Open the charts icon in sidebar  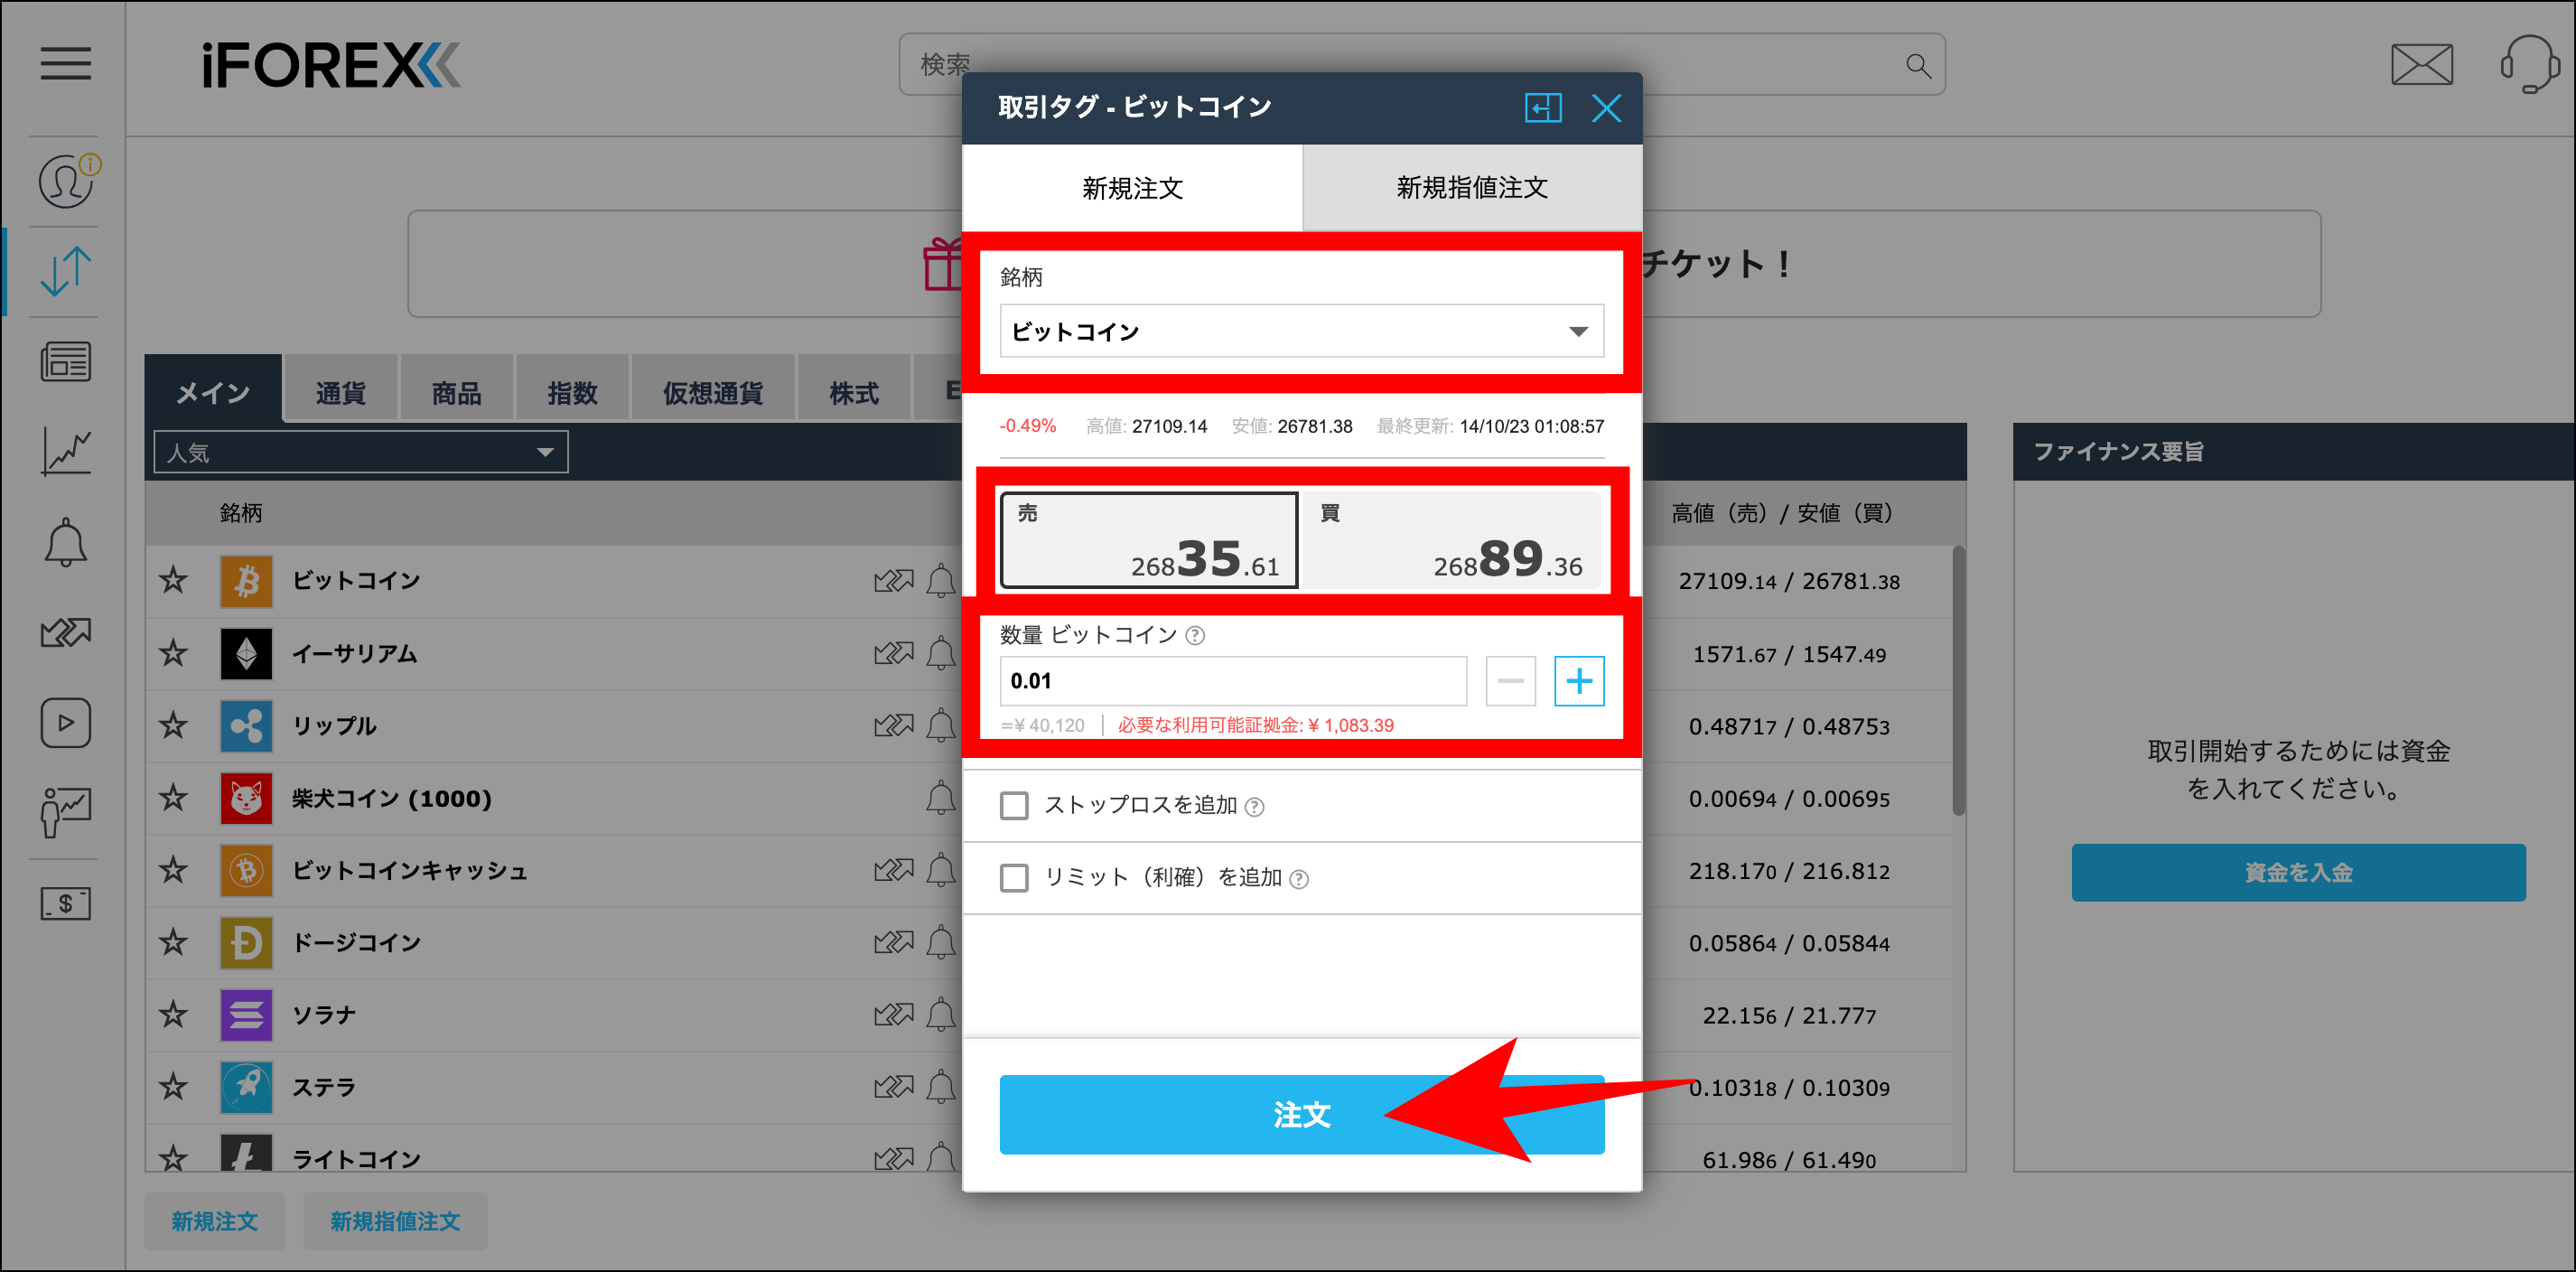(64, 451)
